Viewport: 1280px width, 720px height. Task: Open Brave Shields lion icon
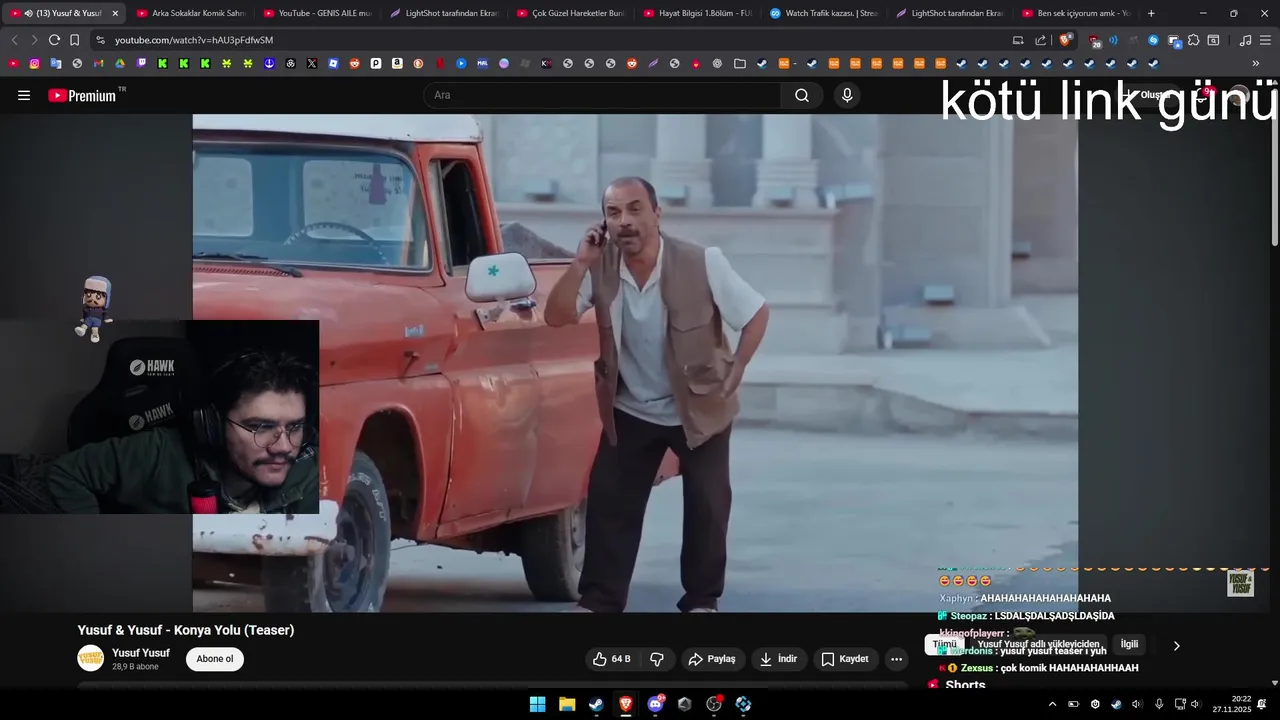tap(1066, 40)
